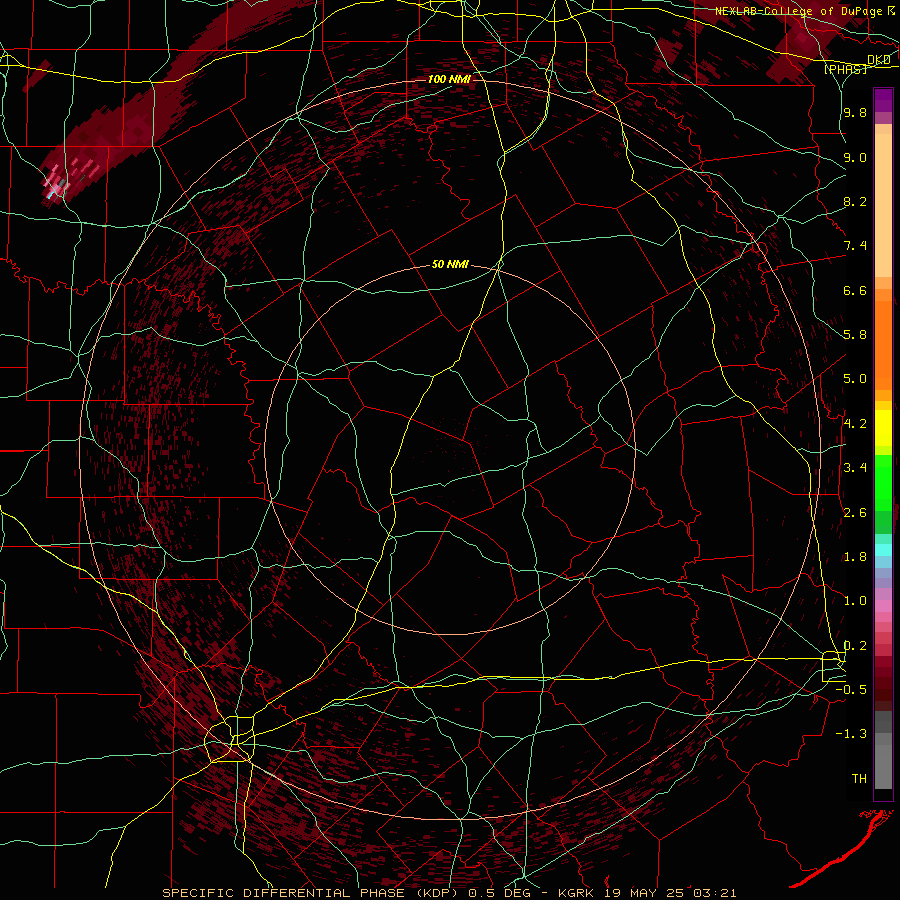
Task: Pick the yellow swatch beside 4.2
Action: point(883,428)
